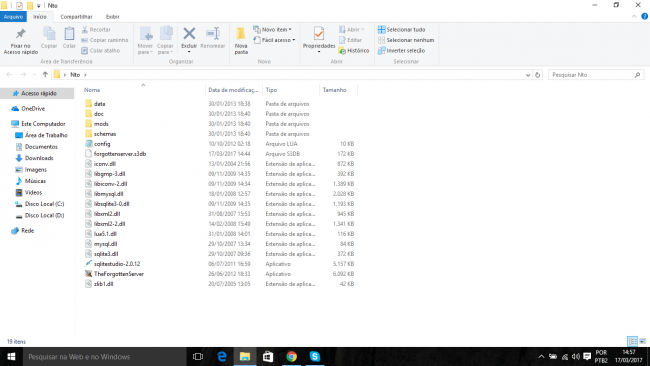Click Selecionar nenhum
This screenshot has height=366, width=650.
[406, 40]
